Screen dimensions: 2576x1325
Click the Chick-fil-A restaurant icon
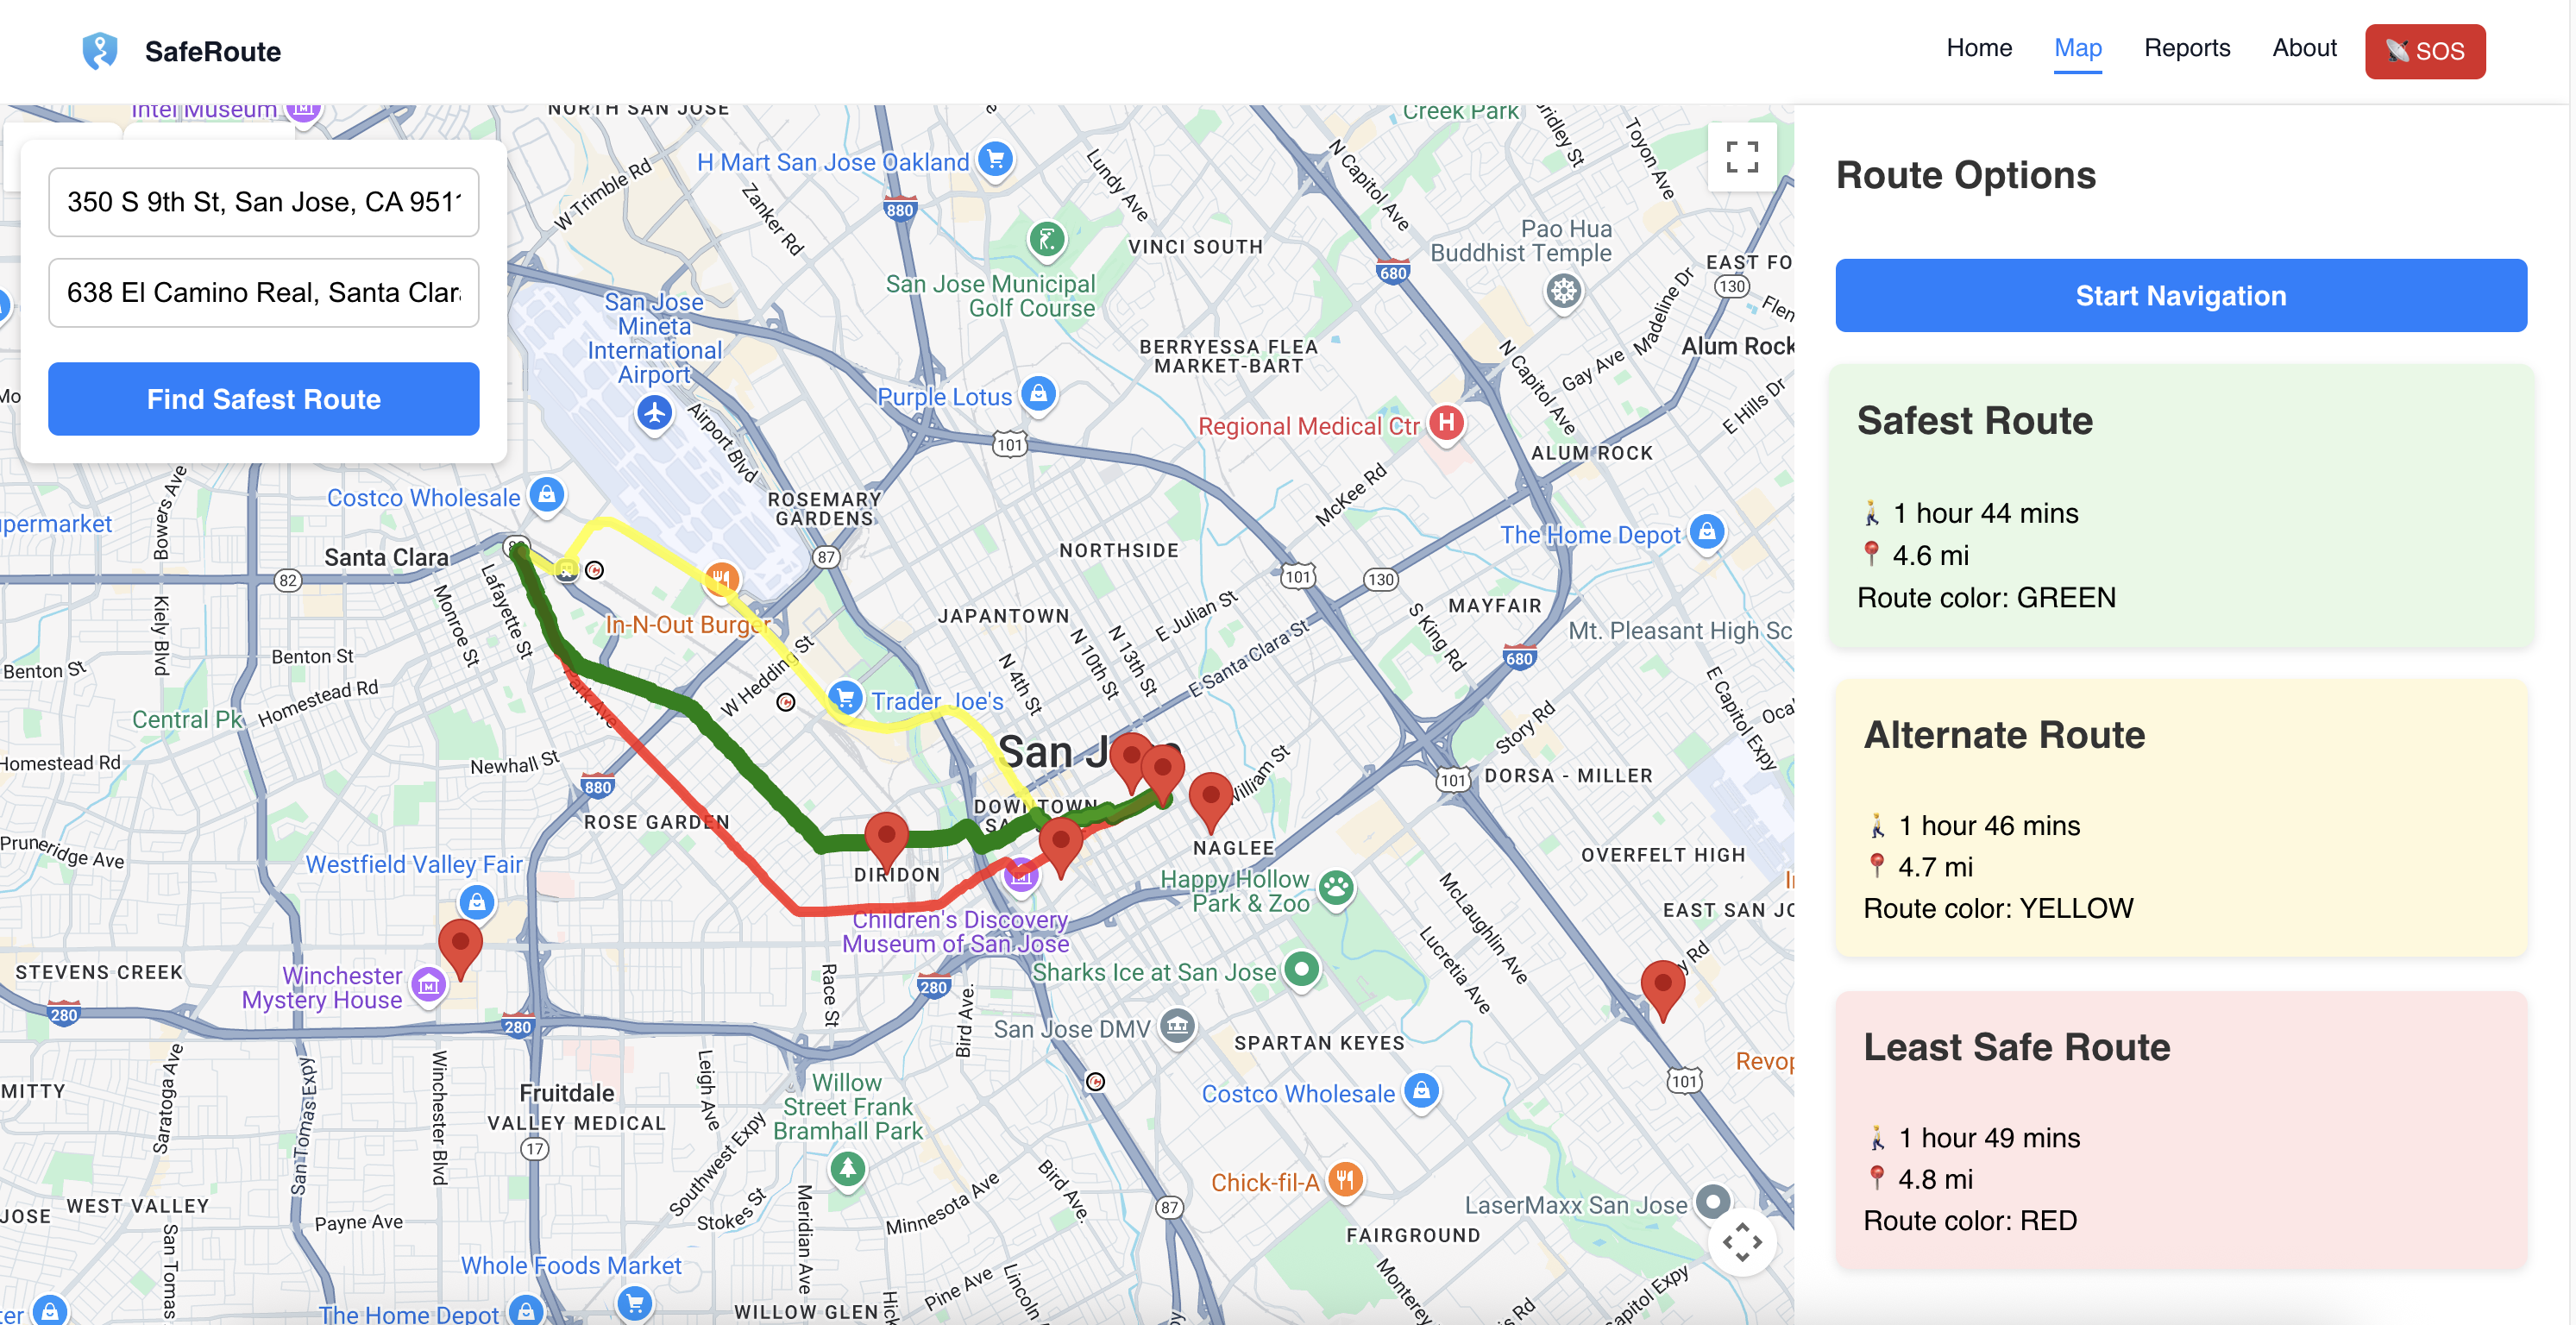pos(1345,1180)
